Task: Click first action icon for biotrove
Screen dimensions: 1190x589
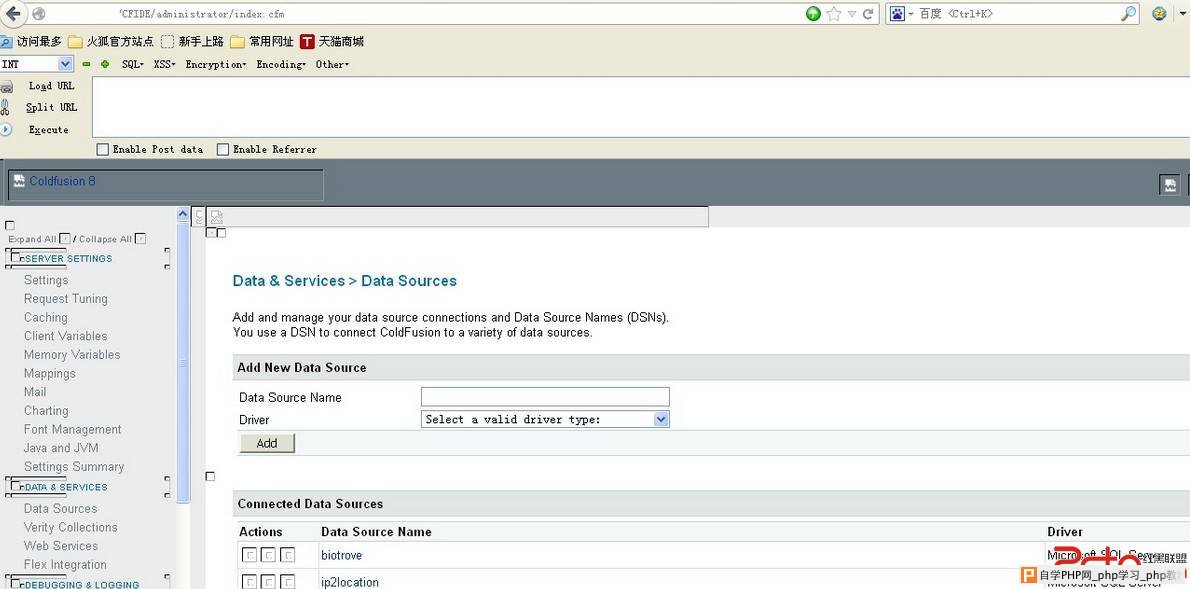Action: 249,556
